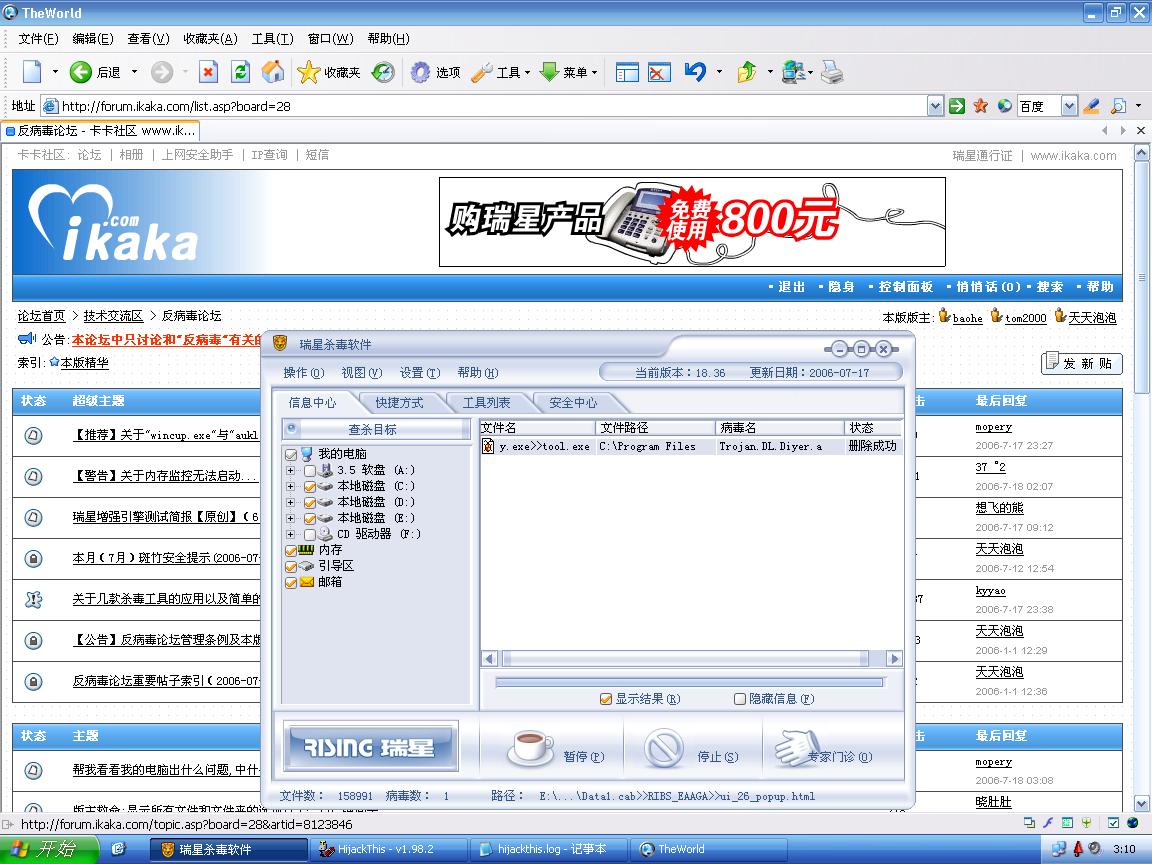Viewport: 1152px width, 864px height.
Task: Enable the 隐藏信息 checkbox
Action: pos(740,699)
